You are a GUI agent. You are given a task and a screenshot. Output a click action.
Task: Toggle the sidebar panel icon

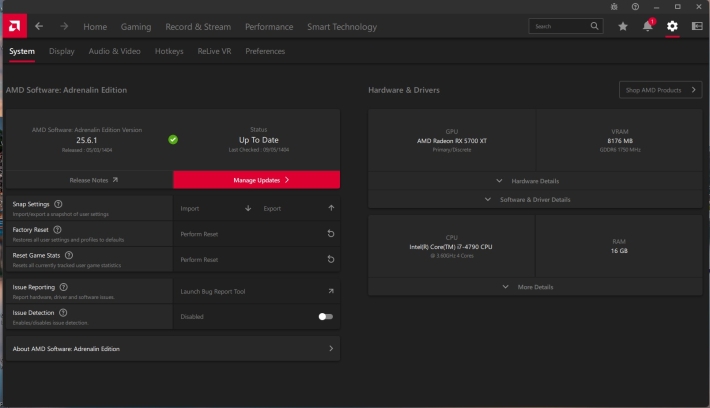(x=697, y=26)
